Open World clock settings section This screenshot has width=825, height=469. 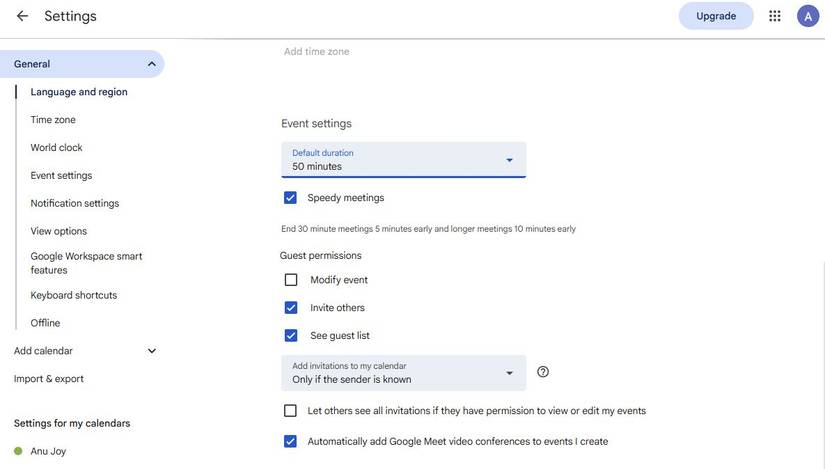pyautogui.click(x=56, y=148)
